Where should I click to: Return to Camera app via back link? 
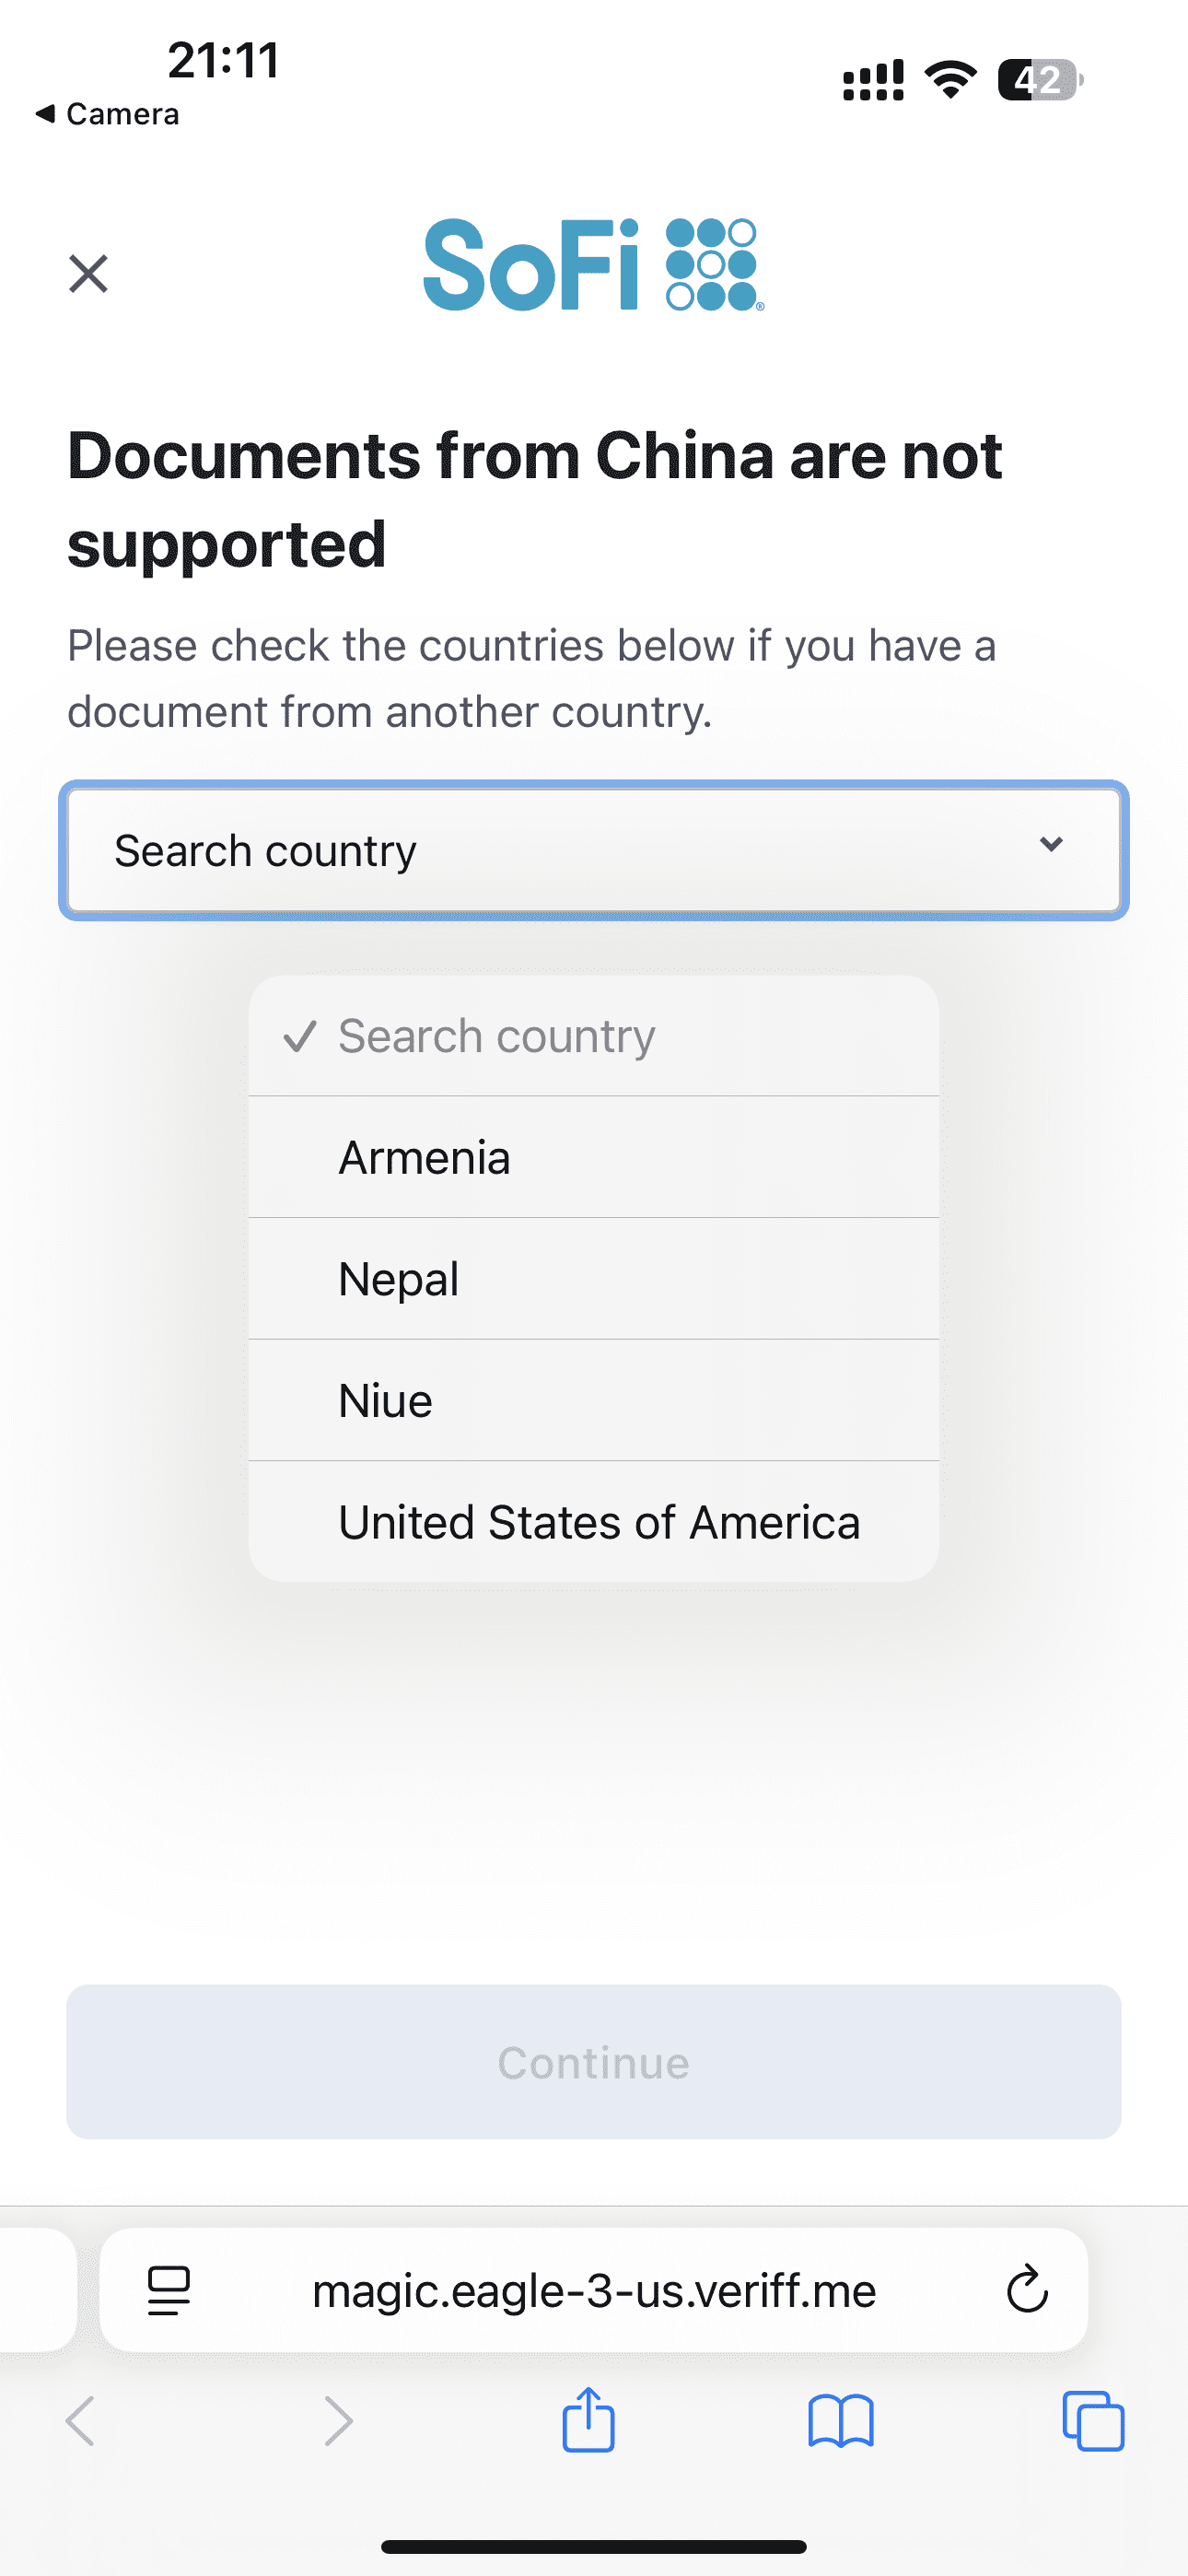tap(108, 114)
